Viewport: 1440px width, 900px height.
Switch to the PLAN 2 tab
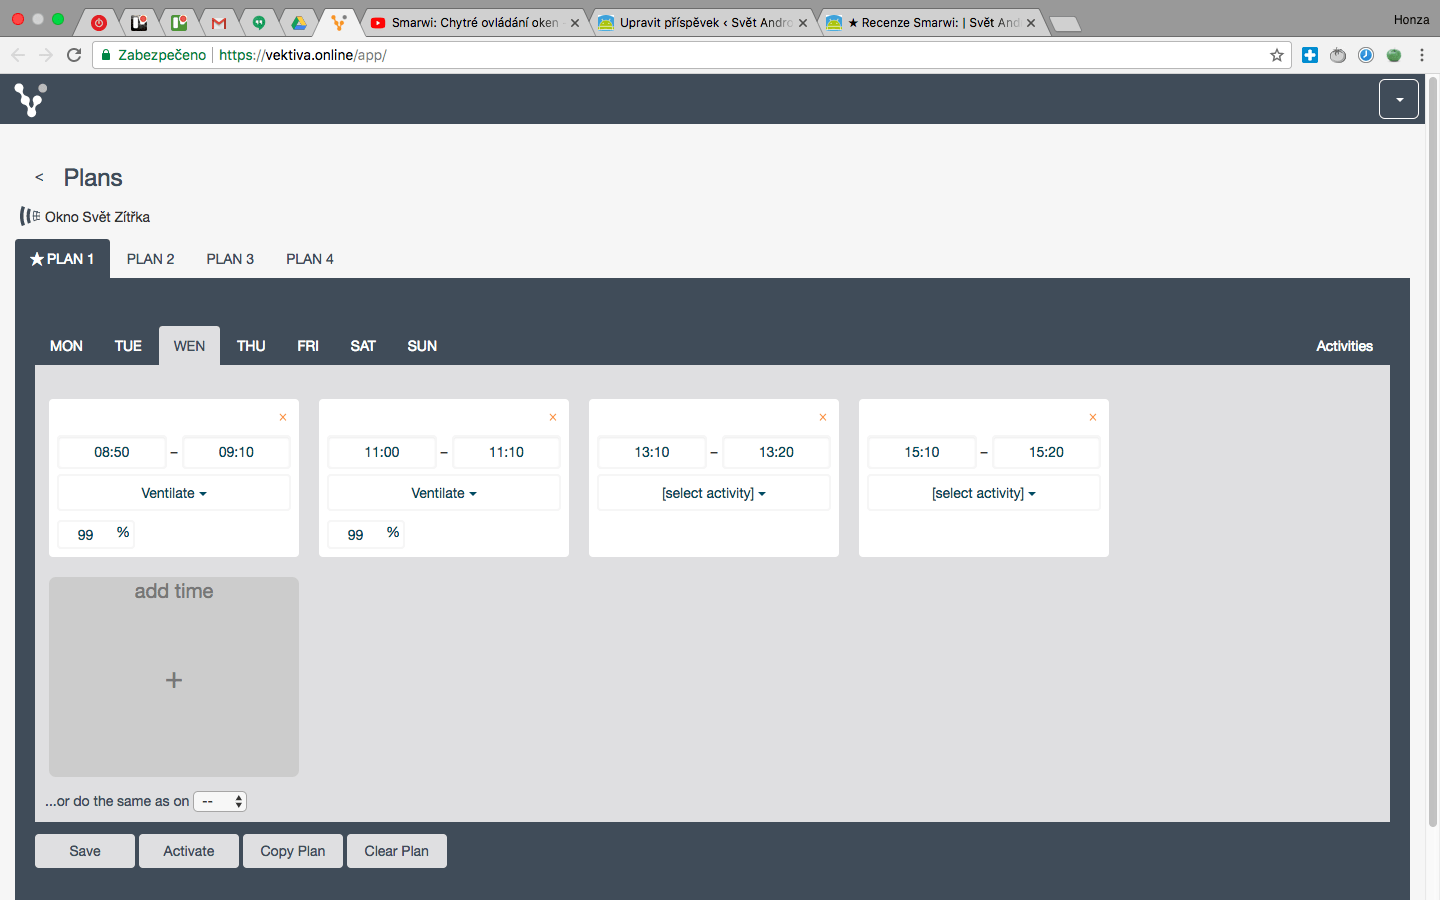click(150, 259)
